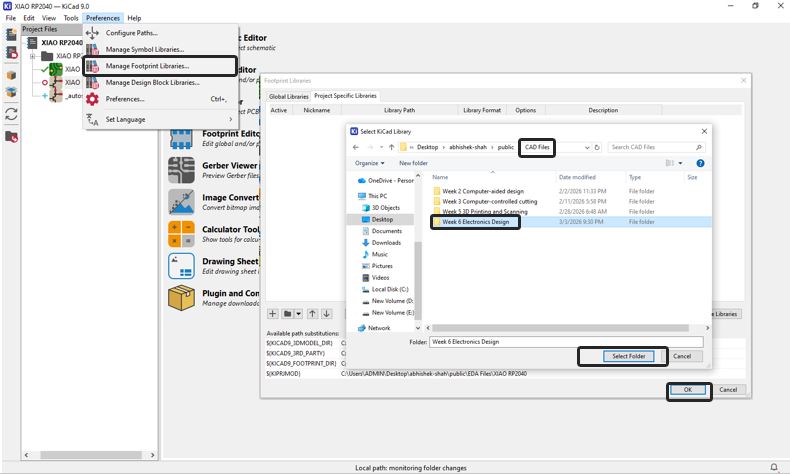The height and width of the screenshot is (474, 790).
Task: Click the New Project icon in left toolbar
Action: tap(11, 34)
